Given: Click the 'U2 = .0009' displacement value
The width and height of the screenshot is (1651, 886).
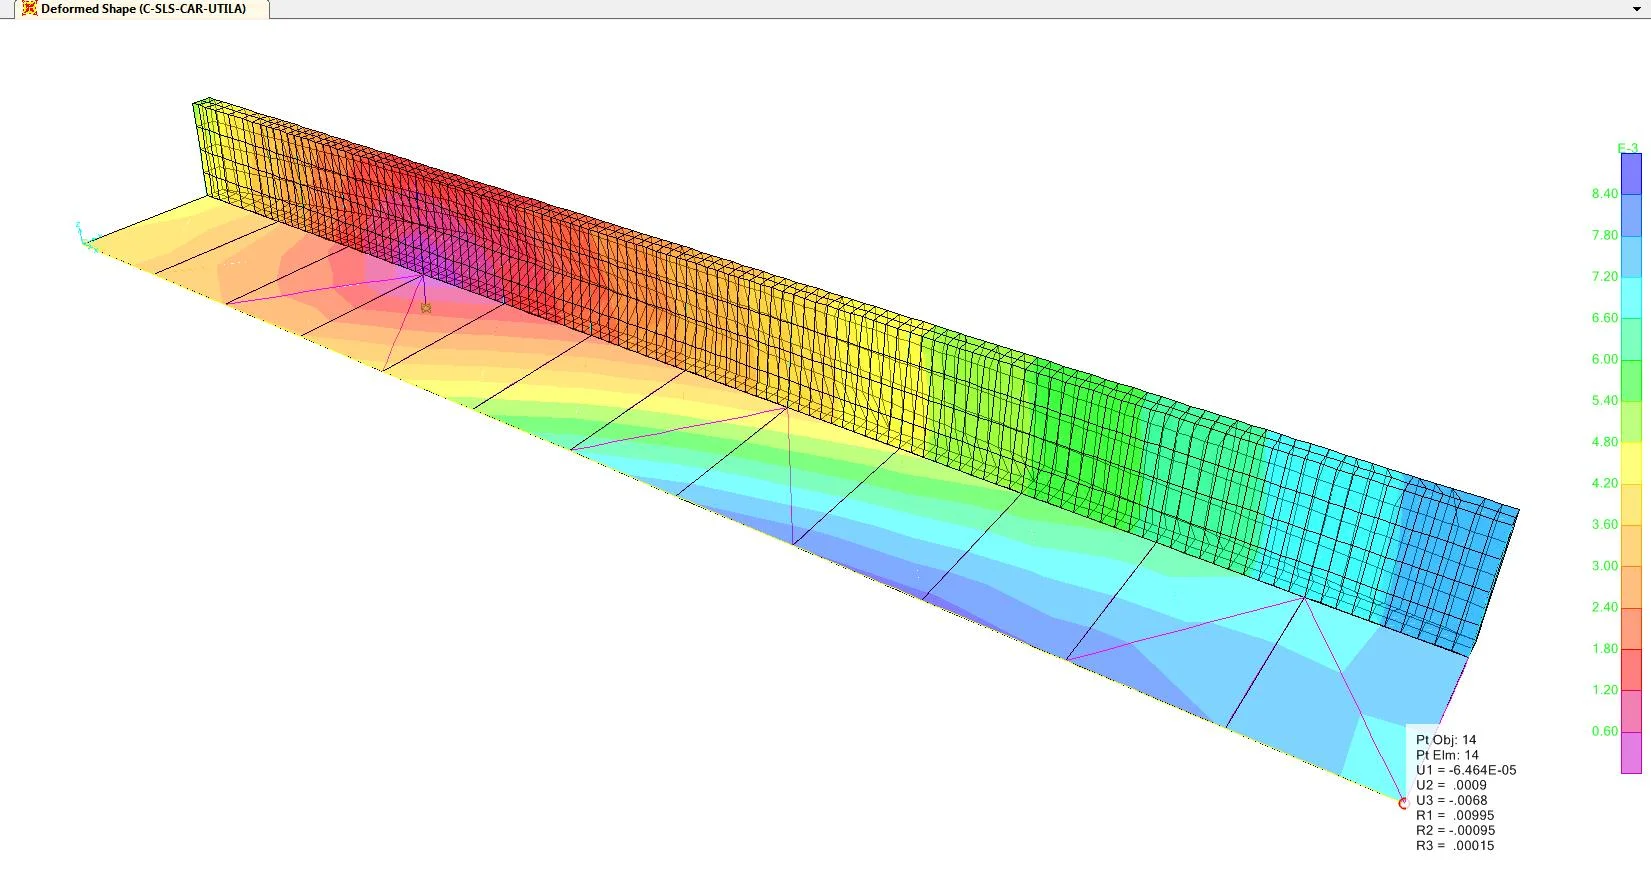Looking at the screenshot, I should 1451,785.
